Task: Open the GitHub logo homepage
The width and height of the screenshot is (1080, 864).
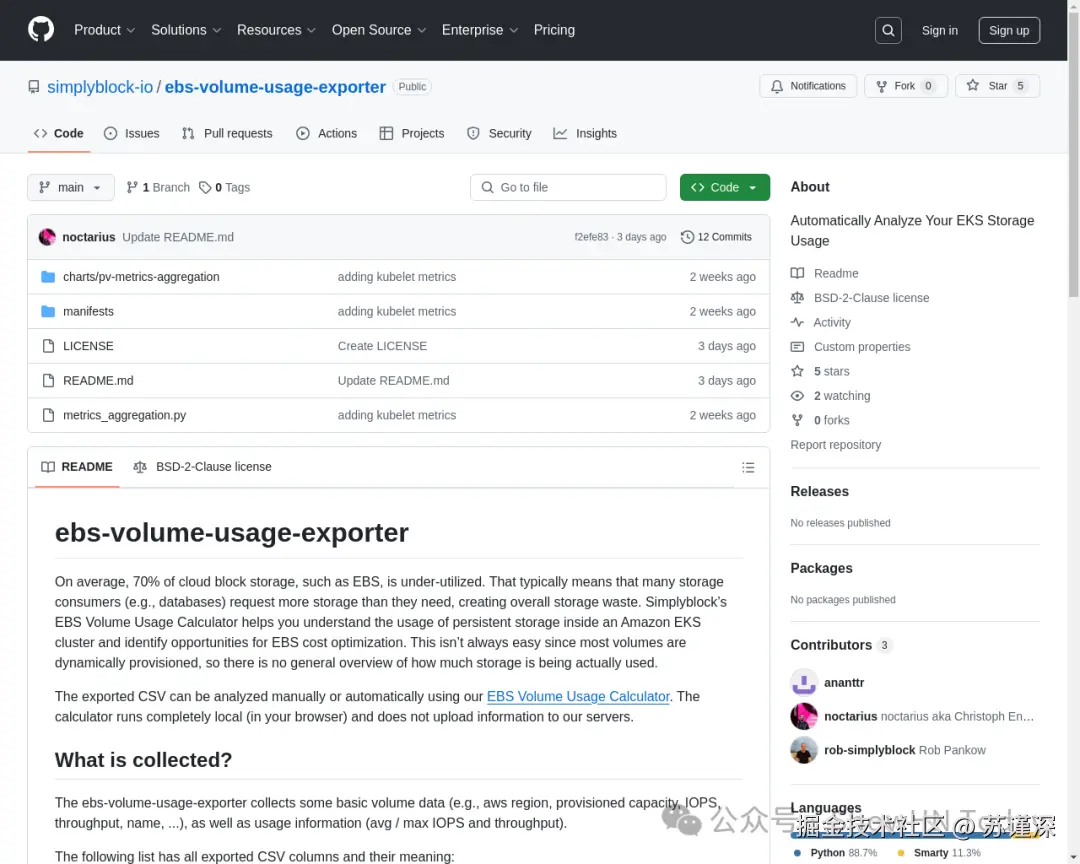Action: 41,30
